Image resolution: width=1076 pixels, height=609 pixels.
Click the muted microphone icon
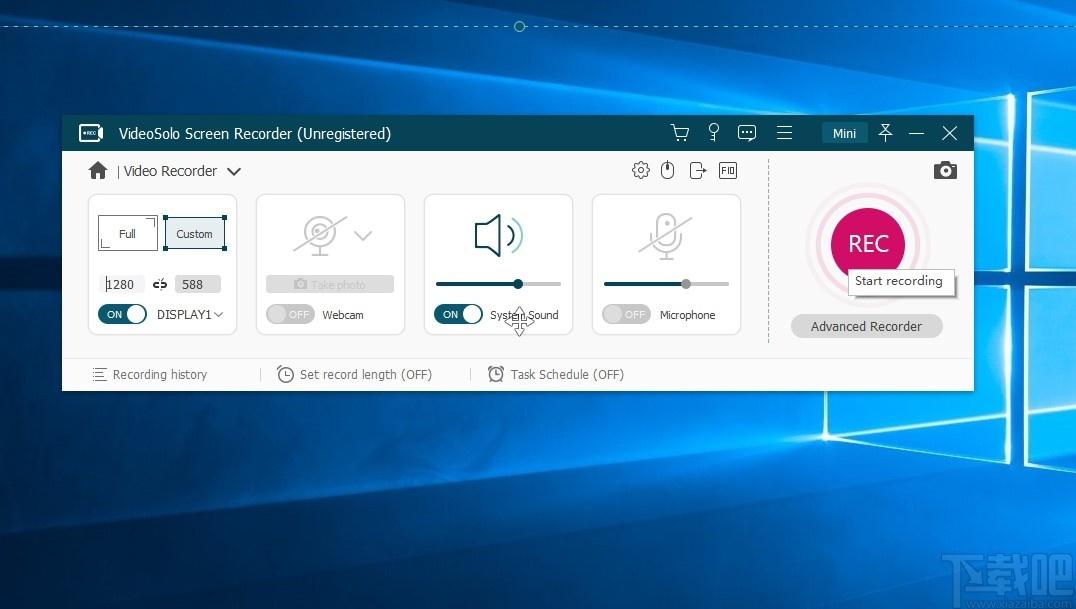(666, 235)
